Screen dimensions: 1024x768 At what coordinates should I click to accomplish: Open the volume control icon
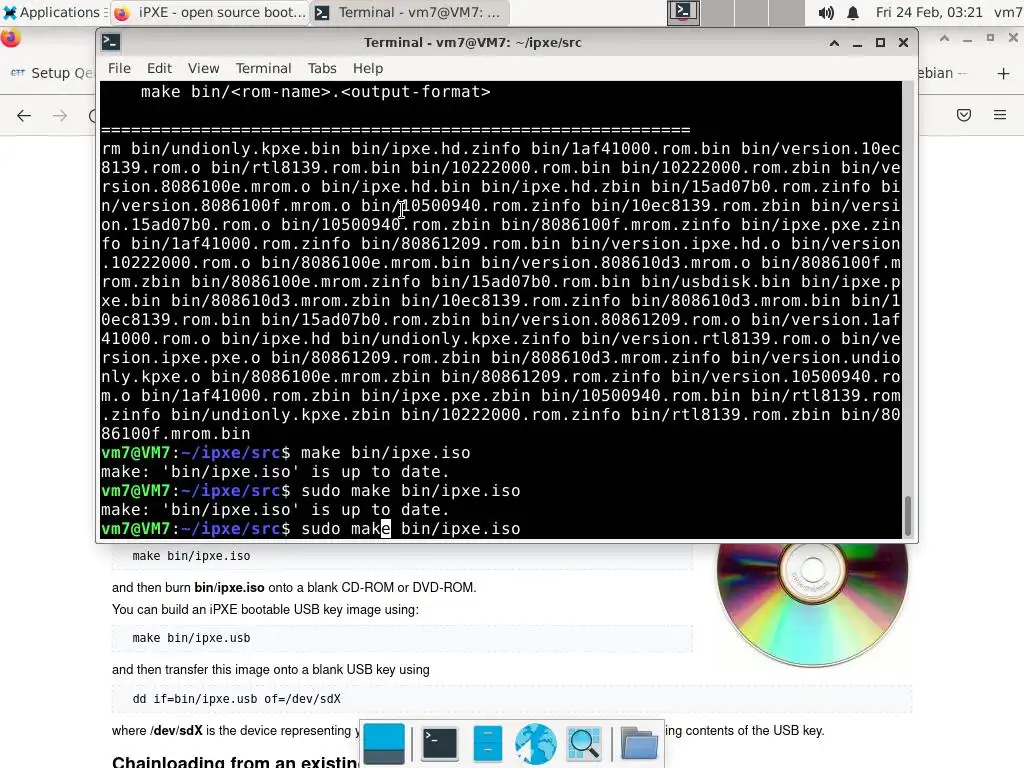826,12
